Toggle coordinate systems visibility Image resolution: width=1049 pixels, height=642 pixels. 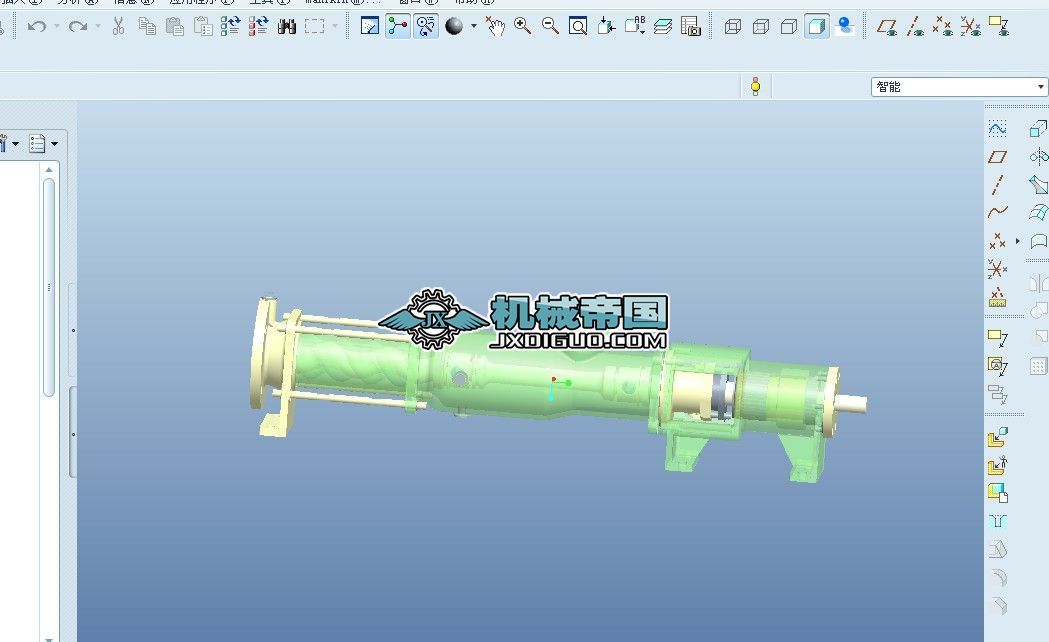pos(971,26)
